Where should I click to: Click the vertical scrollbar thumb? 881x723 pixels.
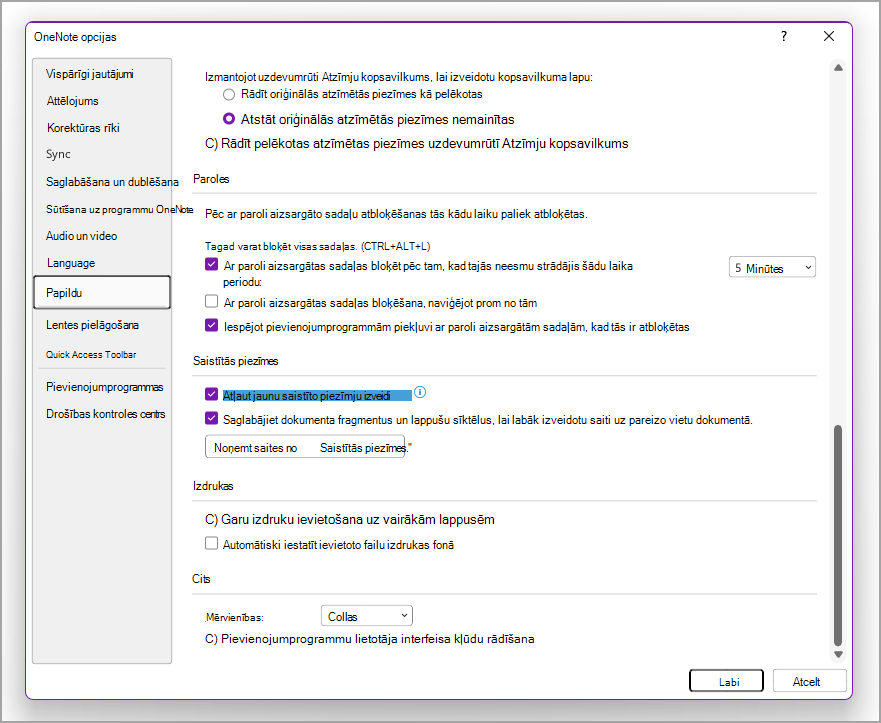[838, 535]
